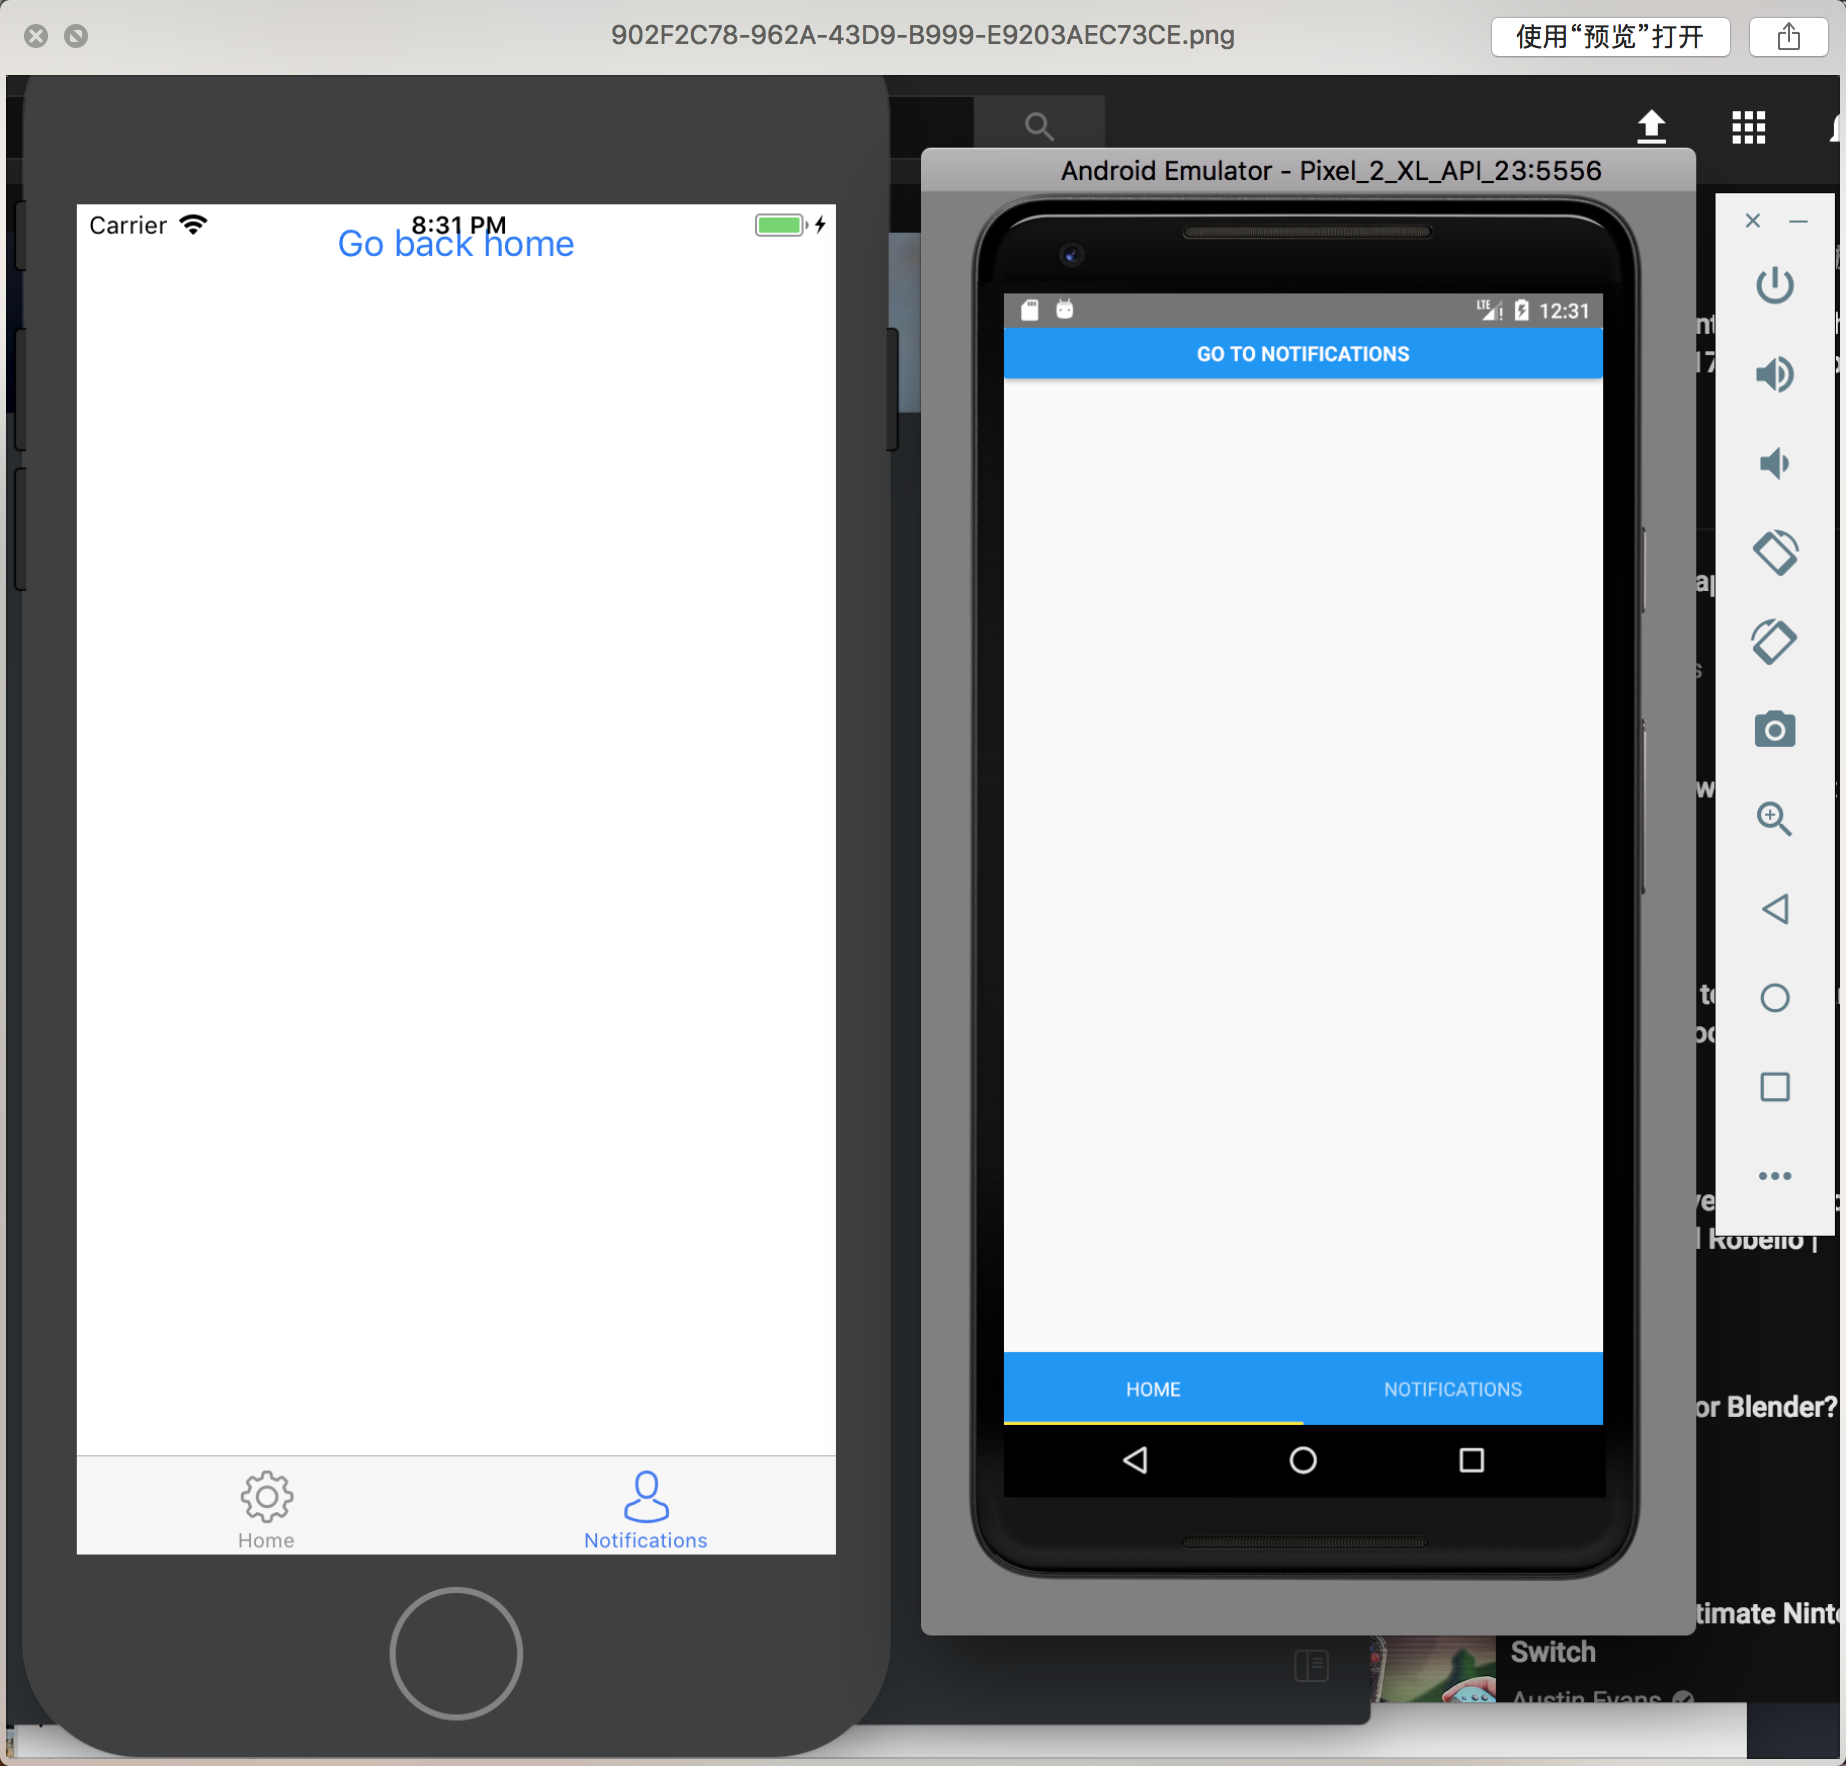Open extended controls with the three dots
Screen dimensions: 1846x1766
click(1775, 1176)
